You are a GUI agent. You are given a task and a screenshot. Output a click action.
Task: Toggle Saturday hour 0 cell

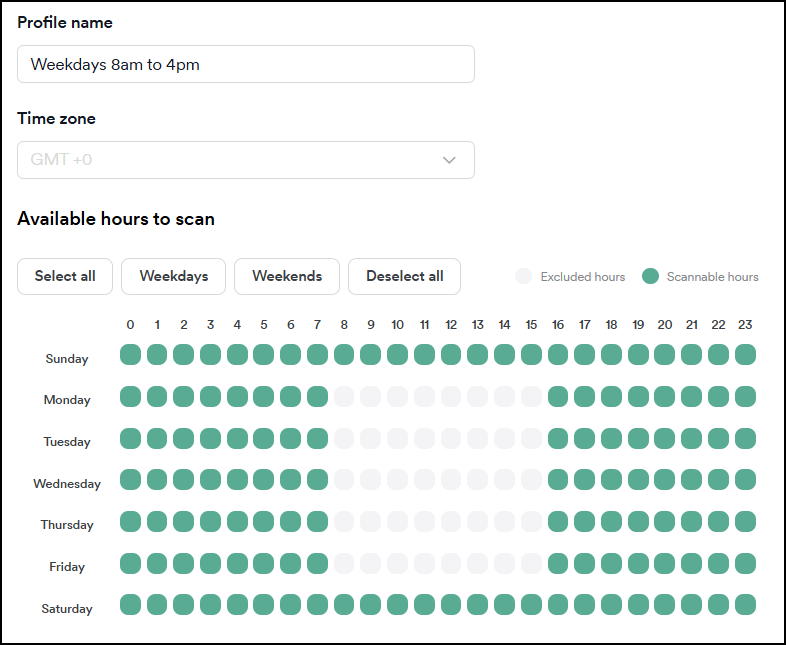point(130,604)
